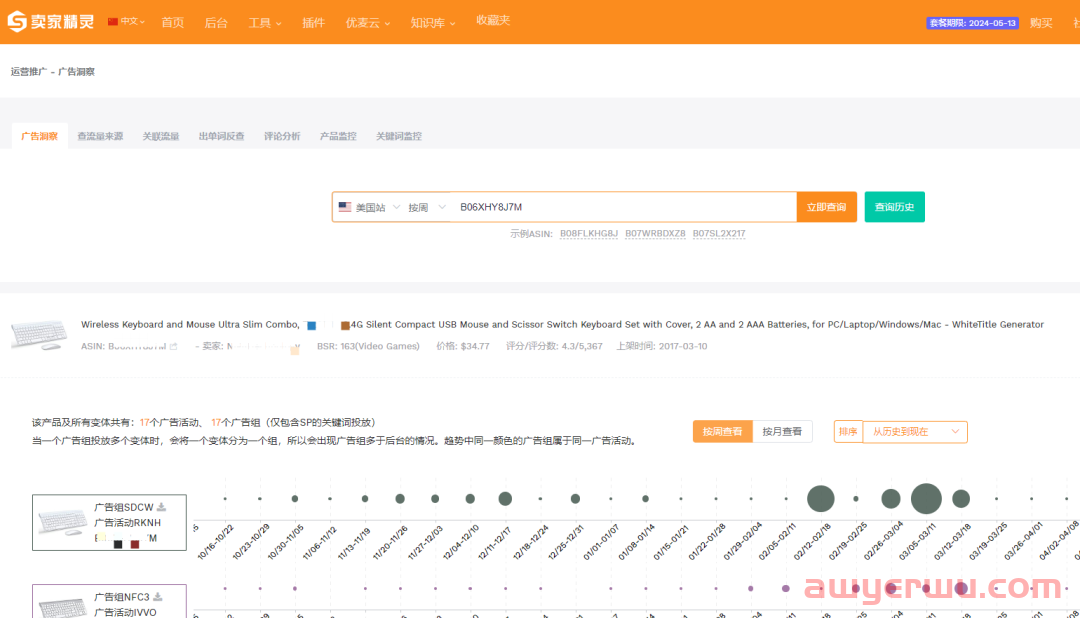Viewport: 1080px width, 618px height.
Task: Open the 知识库 menu
Action: coord(432,22)
